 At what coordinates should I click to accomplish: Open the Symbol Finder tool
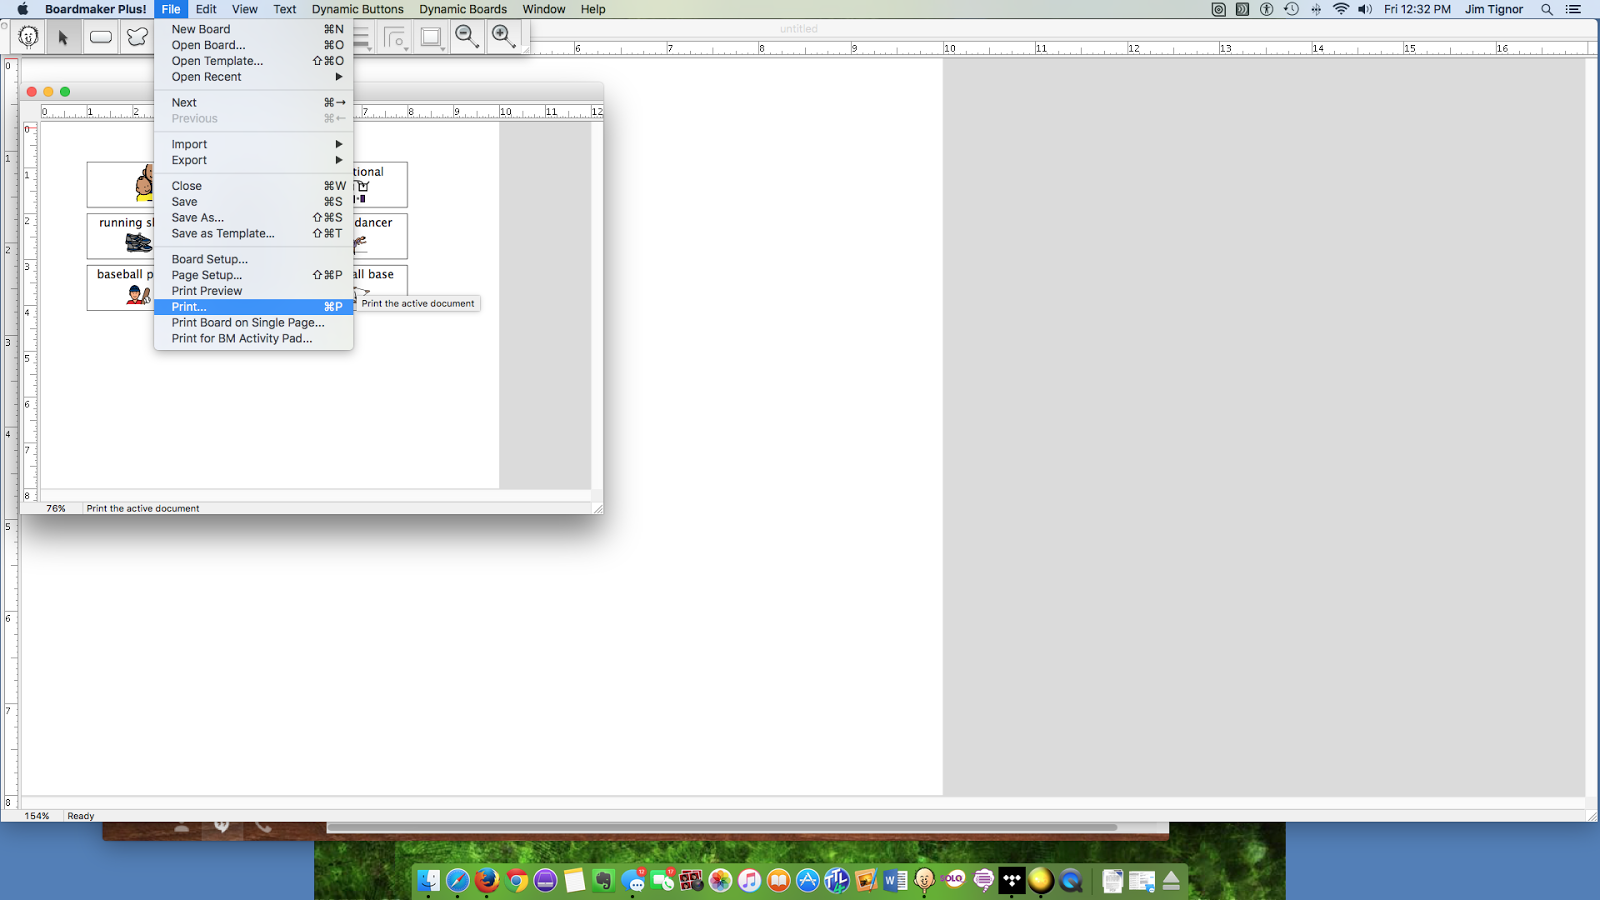pos(28,36)
